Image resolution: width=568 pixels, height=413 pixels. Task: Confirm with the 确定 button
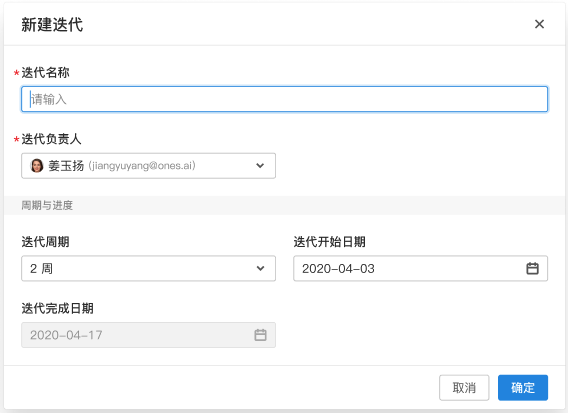click(523, 388)
